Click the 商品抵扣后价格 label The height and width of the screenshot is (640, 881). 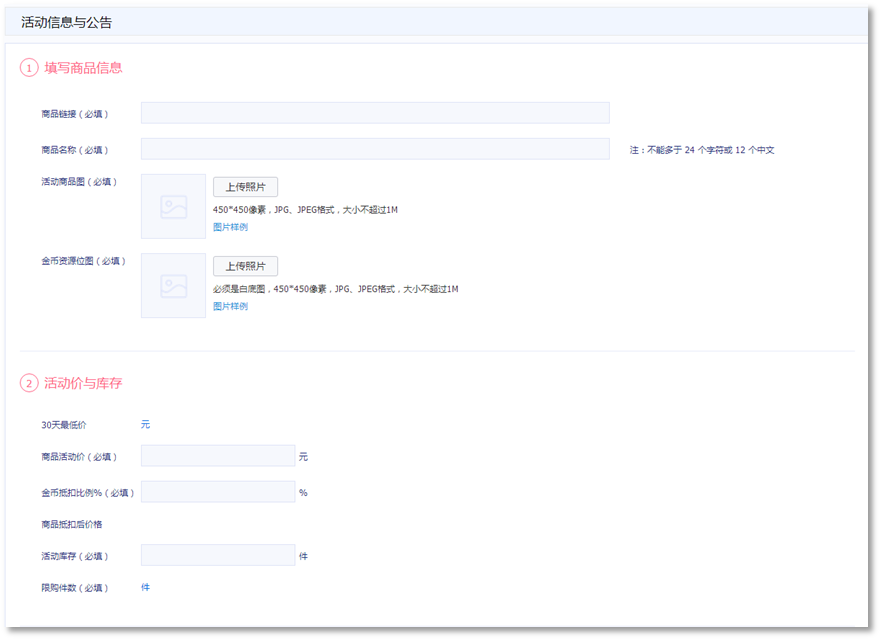[x=71, y=524]
